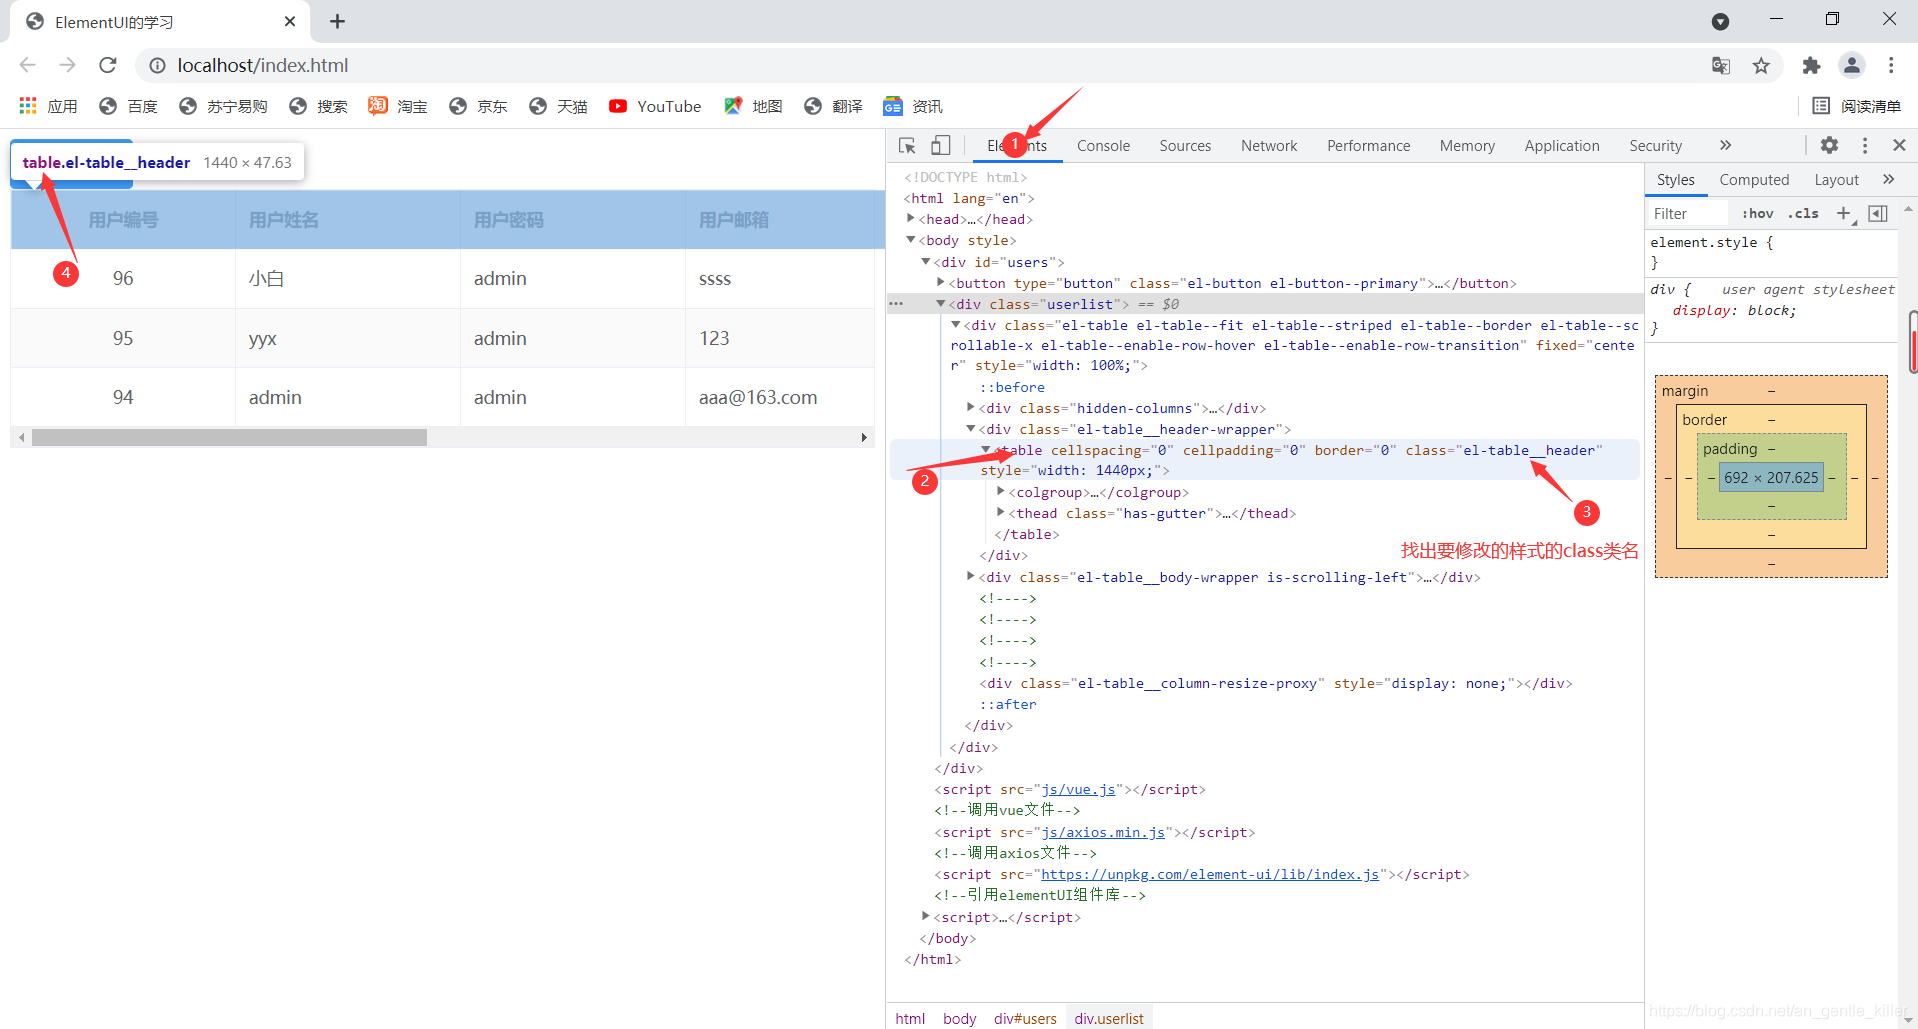Collapse the body element node
1918x1029 pixels.
[911, 240]
